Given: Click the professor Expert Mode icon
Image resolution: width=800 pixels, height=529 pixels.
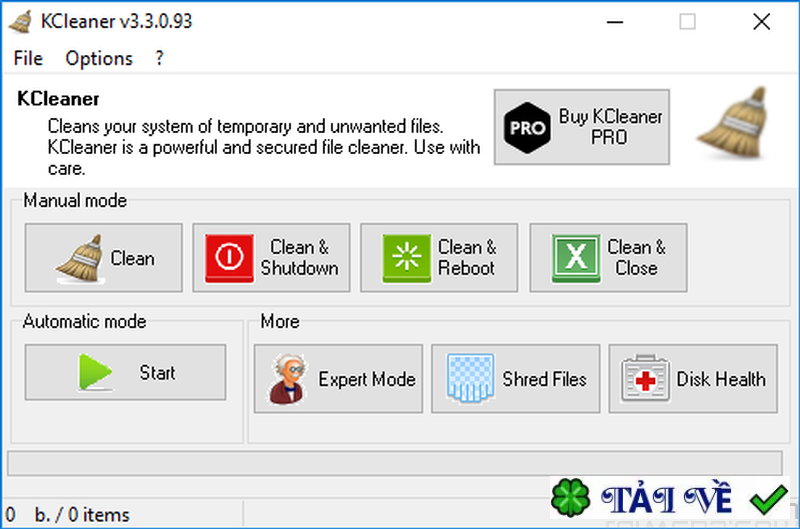Looking at the screenshot, I should click(288, 379).
